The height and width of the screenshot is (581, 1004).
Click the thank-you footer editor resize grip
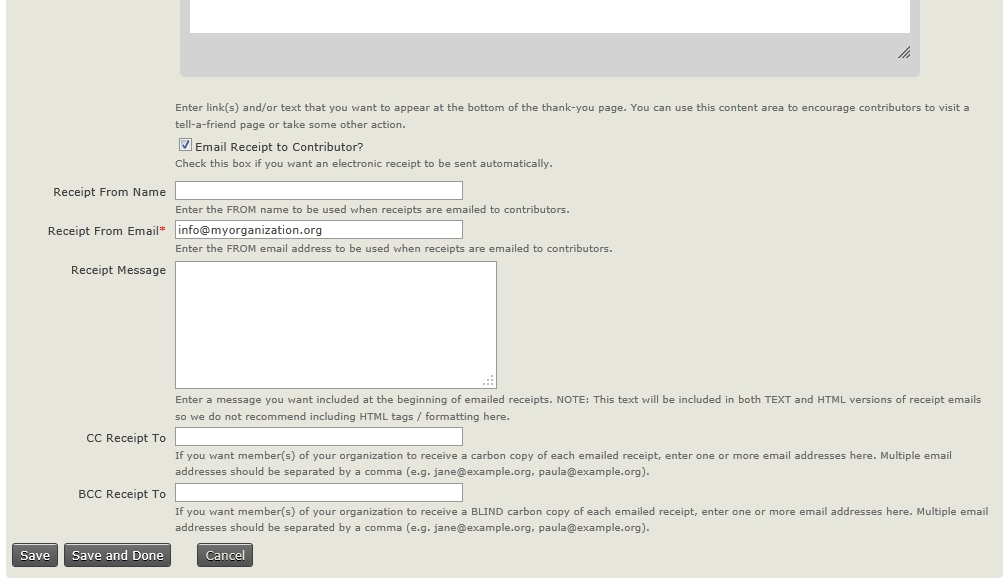[x=903, y=53]
